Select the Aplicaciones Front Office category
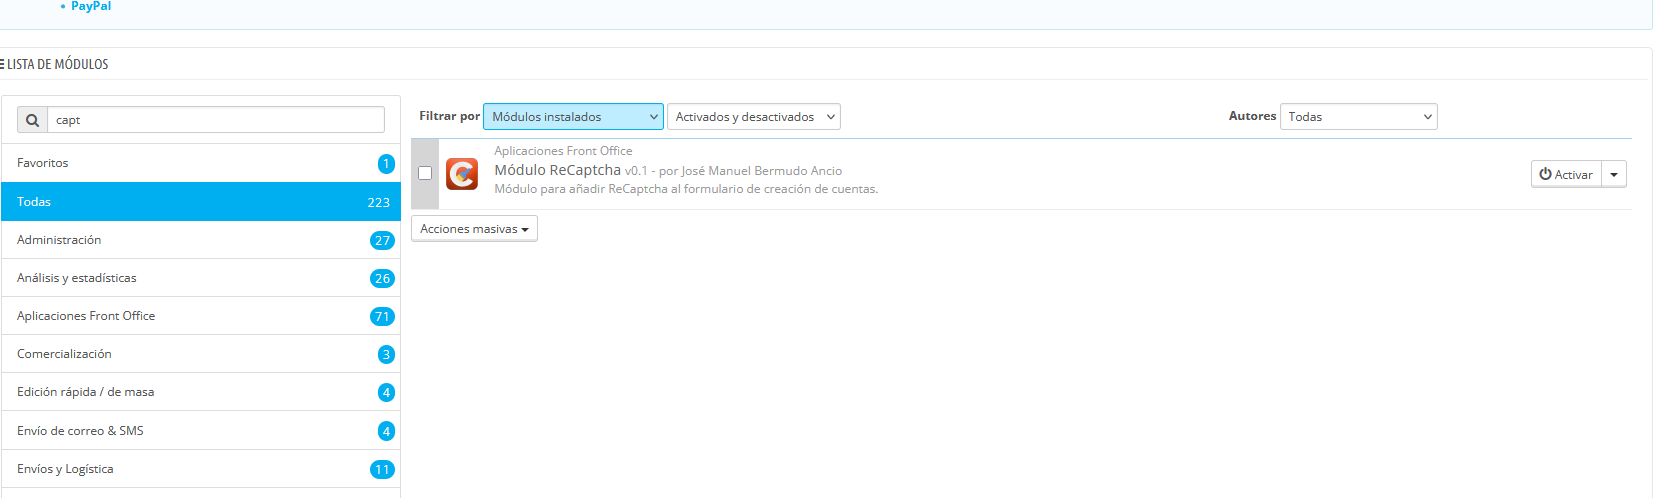Image resolution: width=1656 pixels, height=498 pixels. click(201, 316)
